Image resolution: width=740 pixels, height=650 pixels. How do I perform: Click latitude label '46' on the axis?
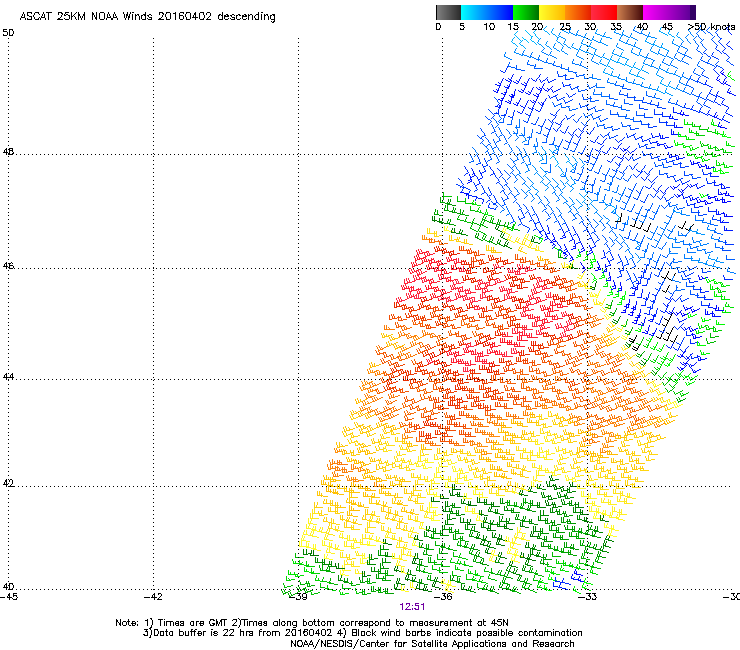(8, 266)
